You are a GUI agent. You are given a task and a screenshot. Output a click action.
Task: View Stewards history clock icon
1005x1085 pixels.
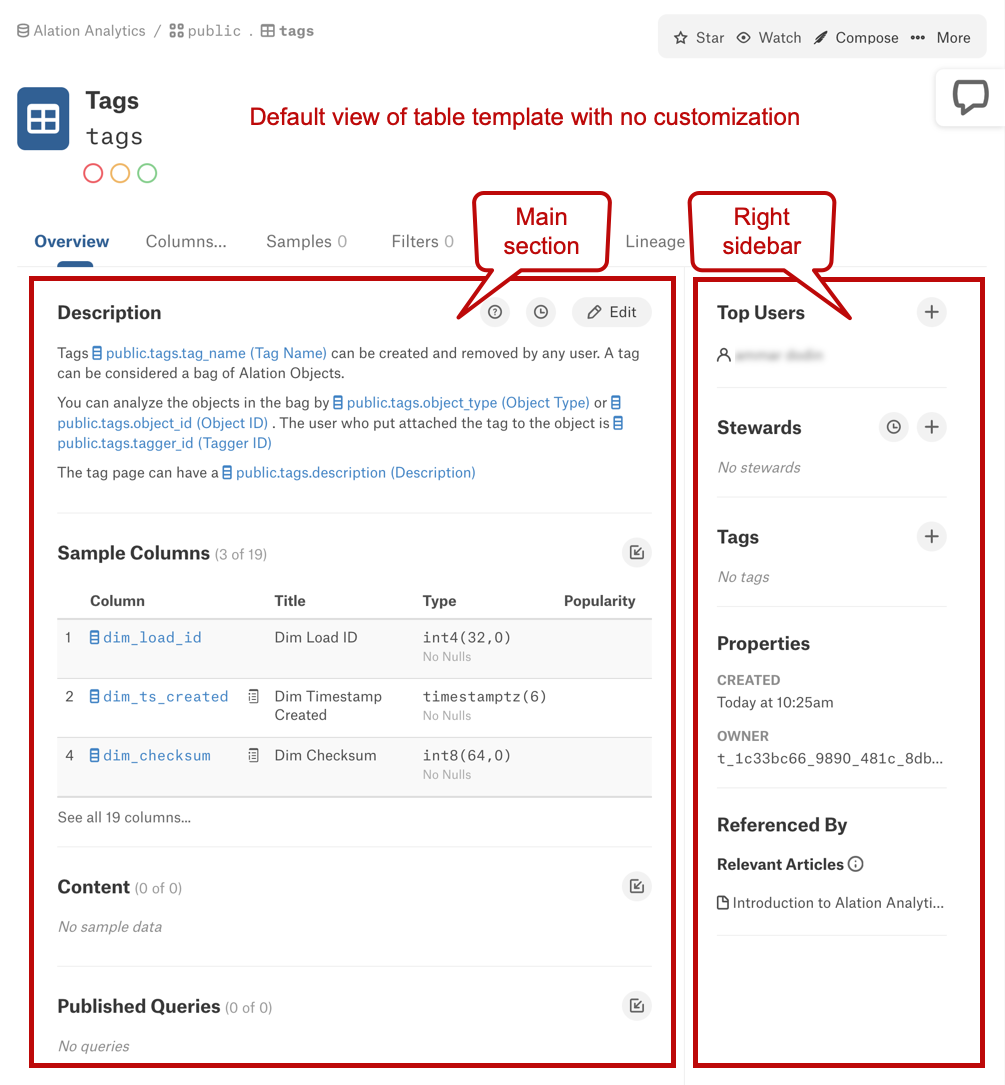click(894, 427)
